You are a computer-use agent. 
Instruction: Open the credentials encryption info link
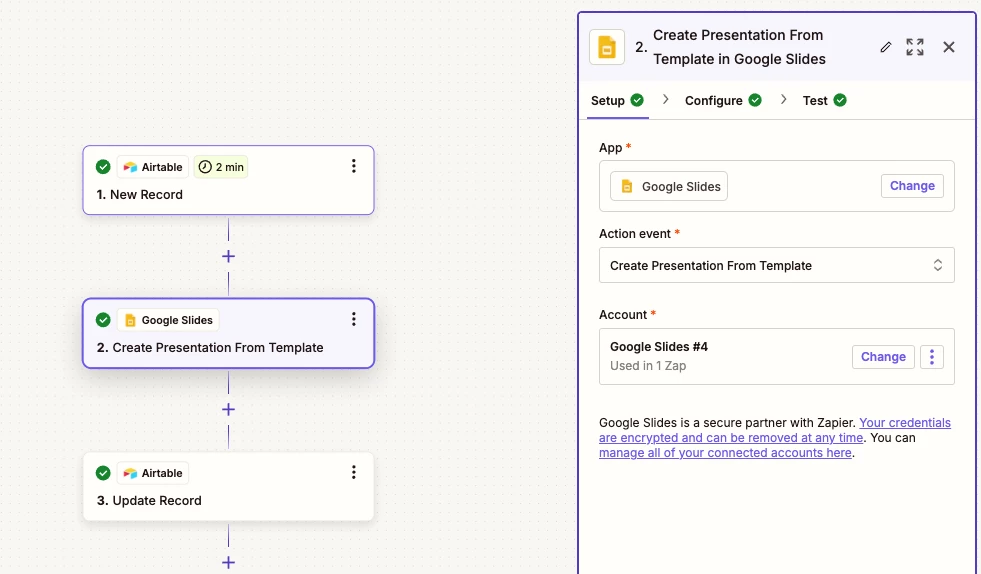[x=904, y=423]
